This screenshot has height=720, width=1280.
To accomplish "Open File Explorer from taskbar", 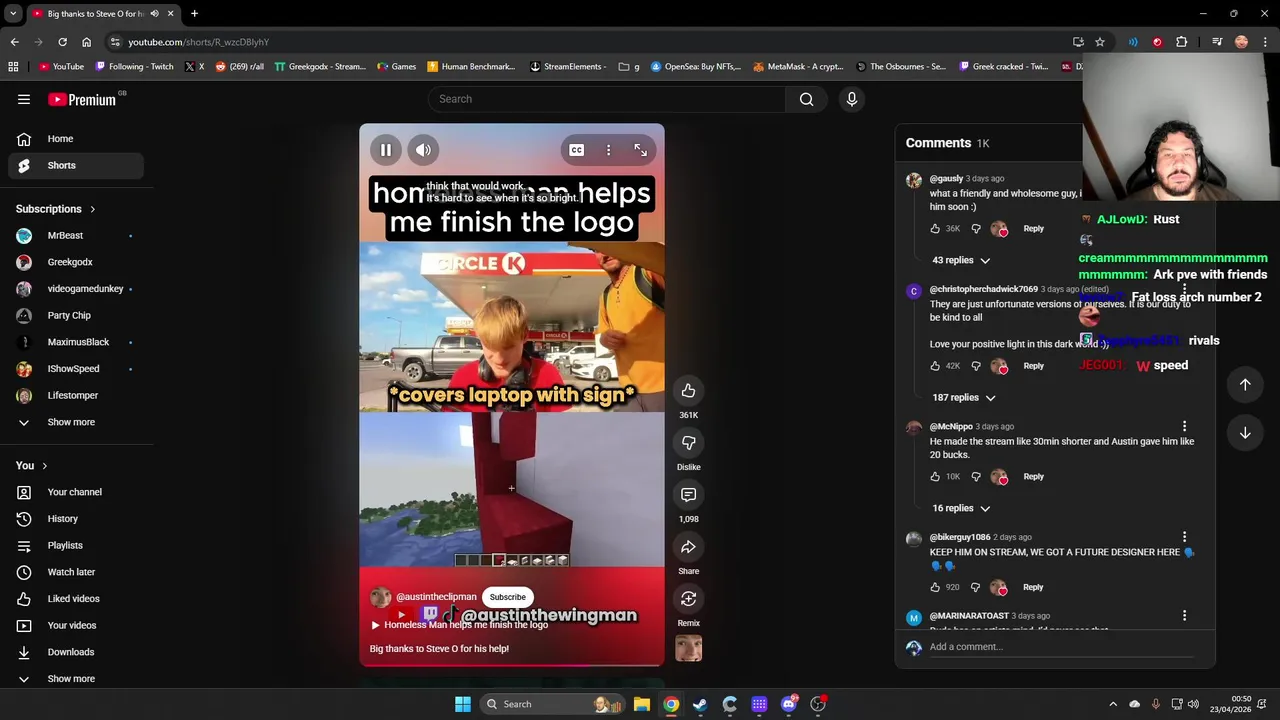I will pyautogui.click(x=641, y=704).
